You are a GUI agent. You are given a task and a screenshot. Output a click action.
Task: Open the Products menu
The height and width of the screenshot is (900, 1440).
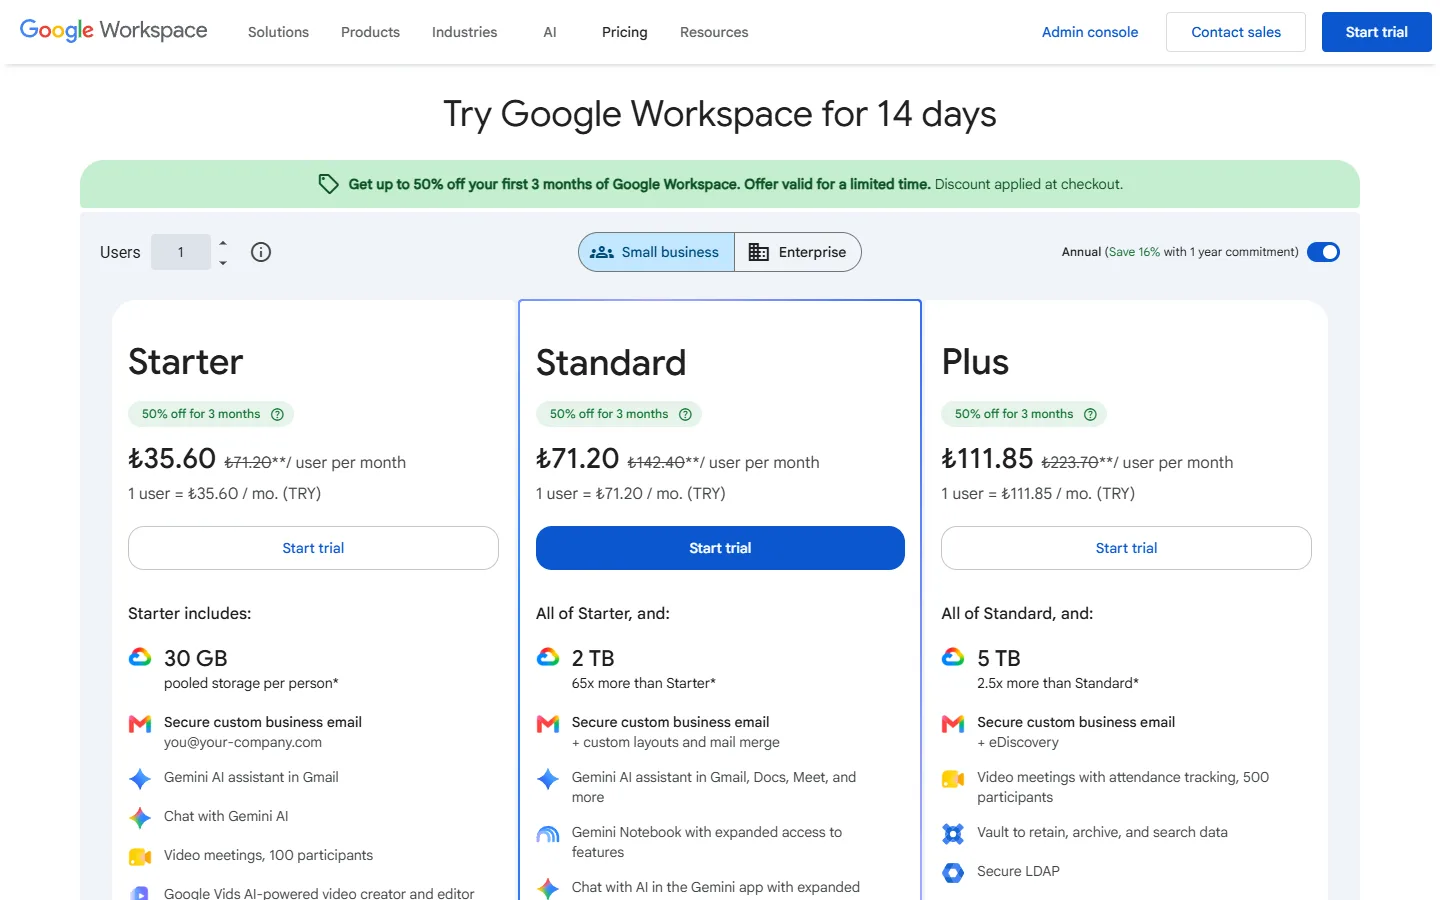coord(370,32)
